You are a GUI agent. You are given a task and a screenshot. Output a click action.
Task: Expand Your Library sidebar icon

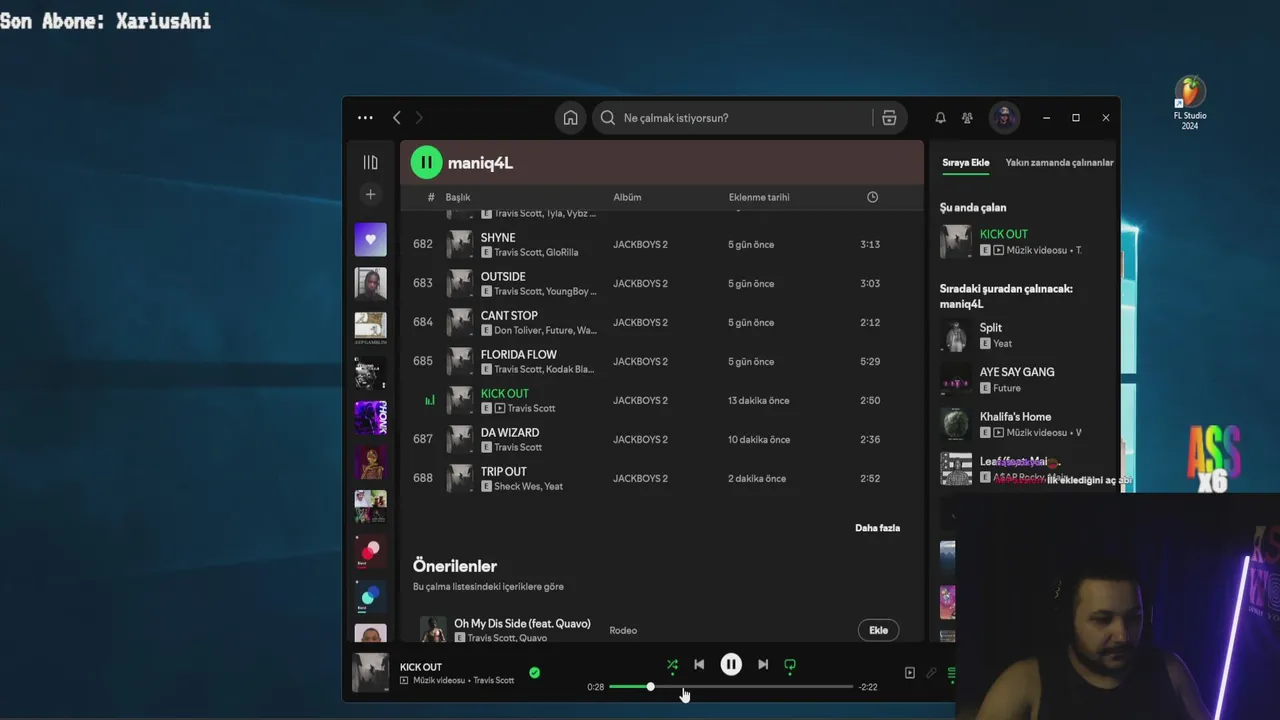click(x=370, y=162)
